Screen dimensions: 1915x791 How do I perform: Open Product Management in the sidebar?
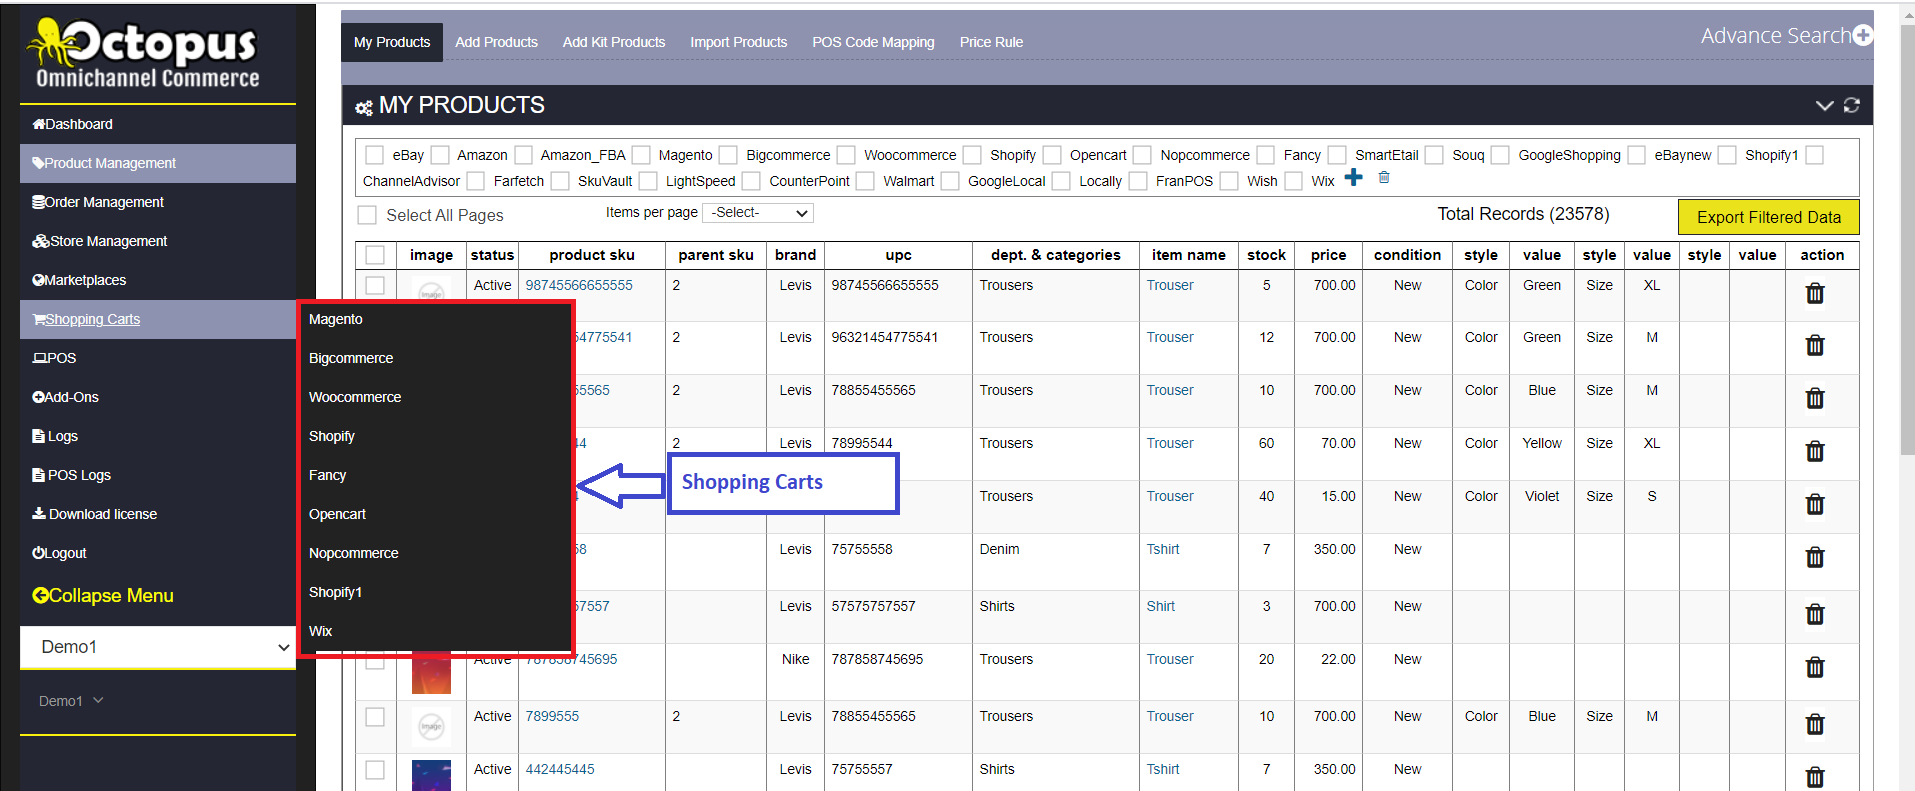click(x=158, y=163)
